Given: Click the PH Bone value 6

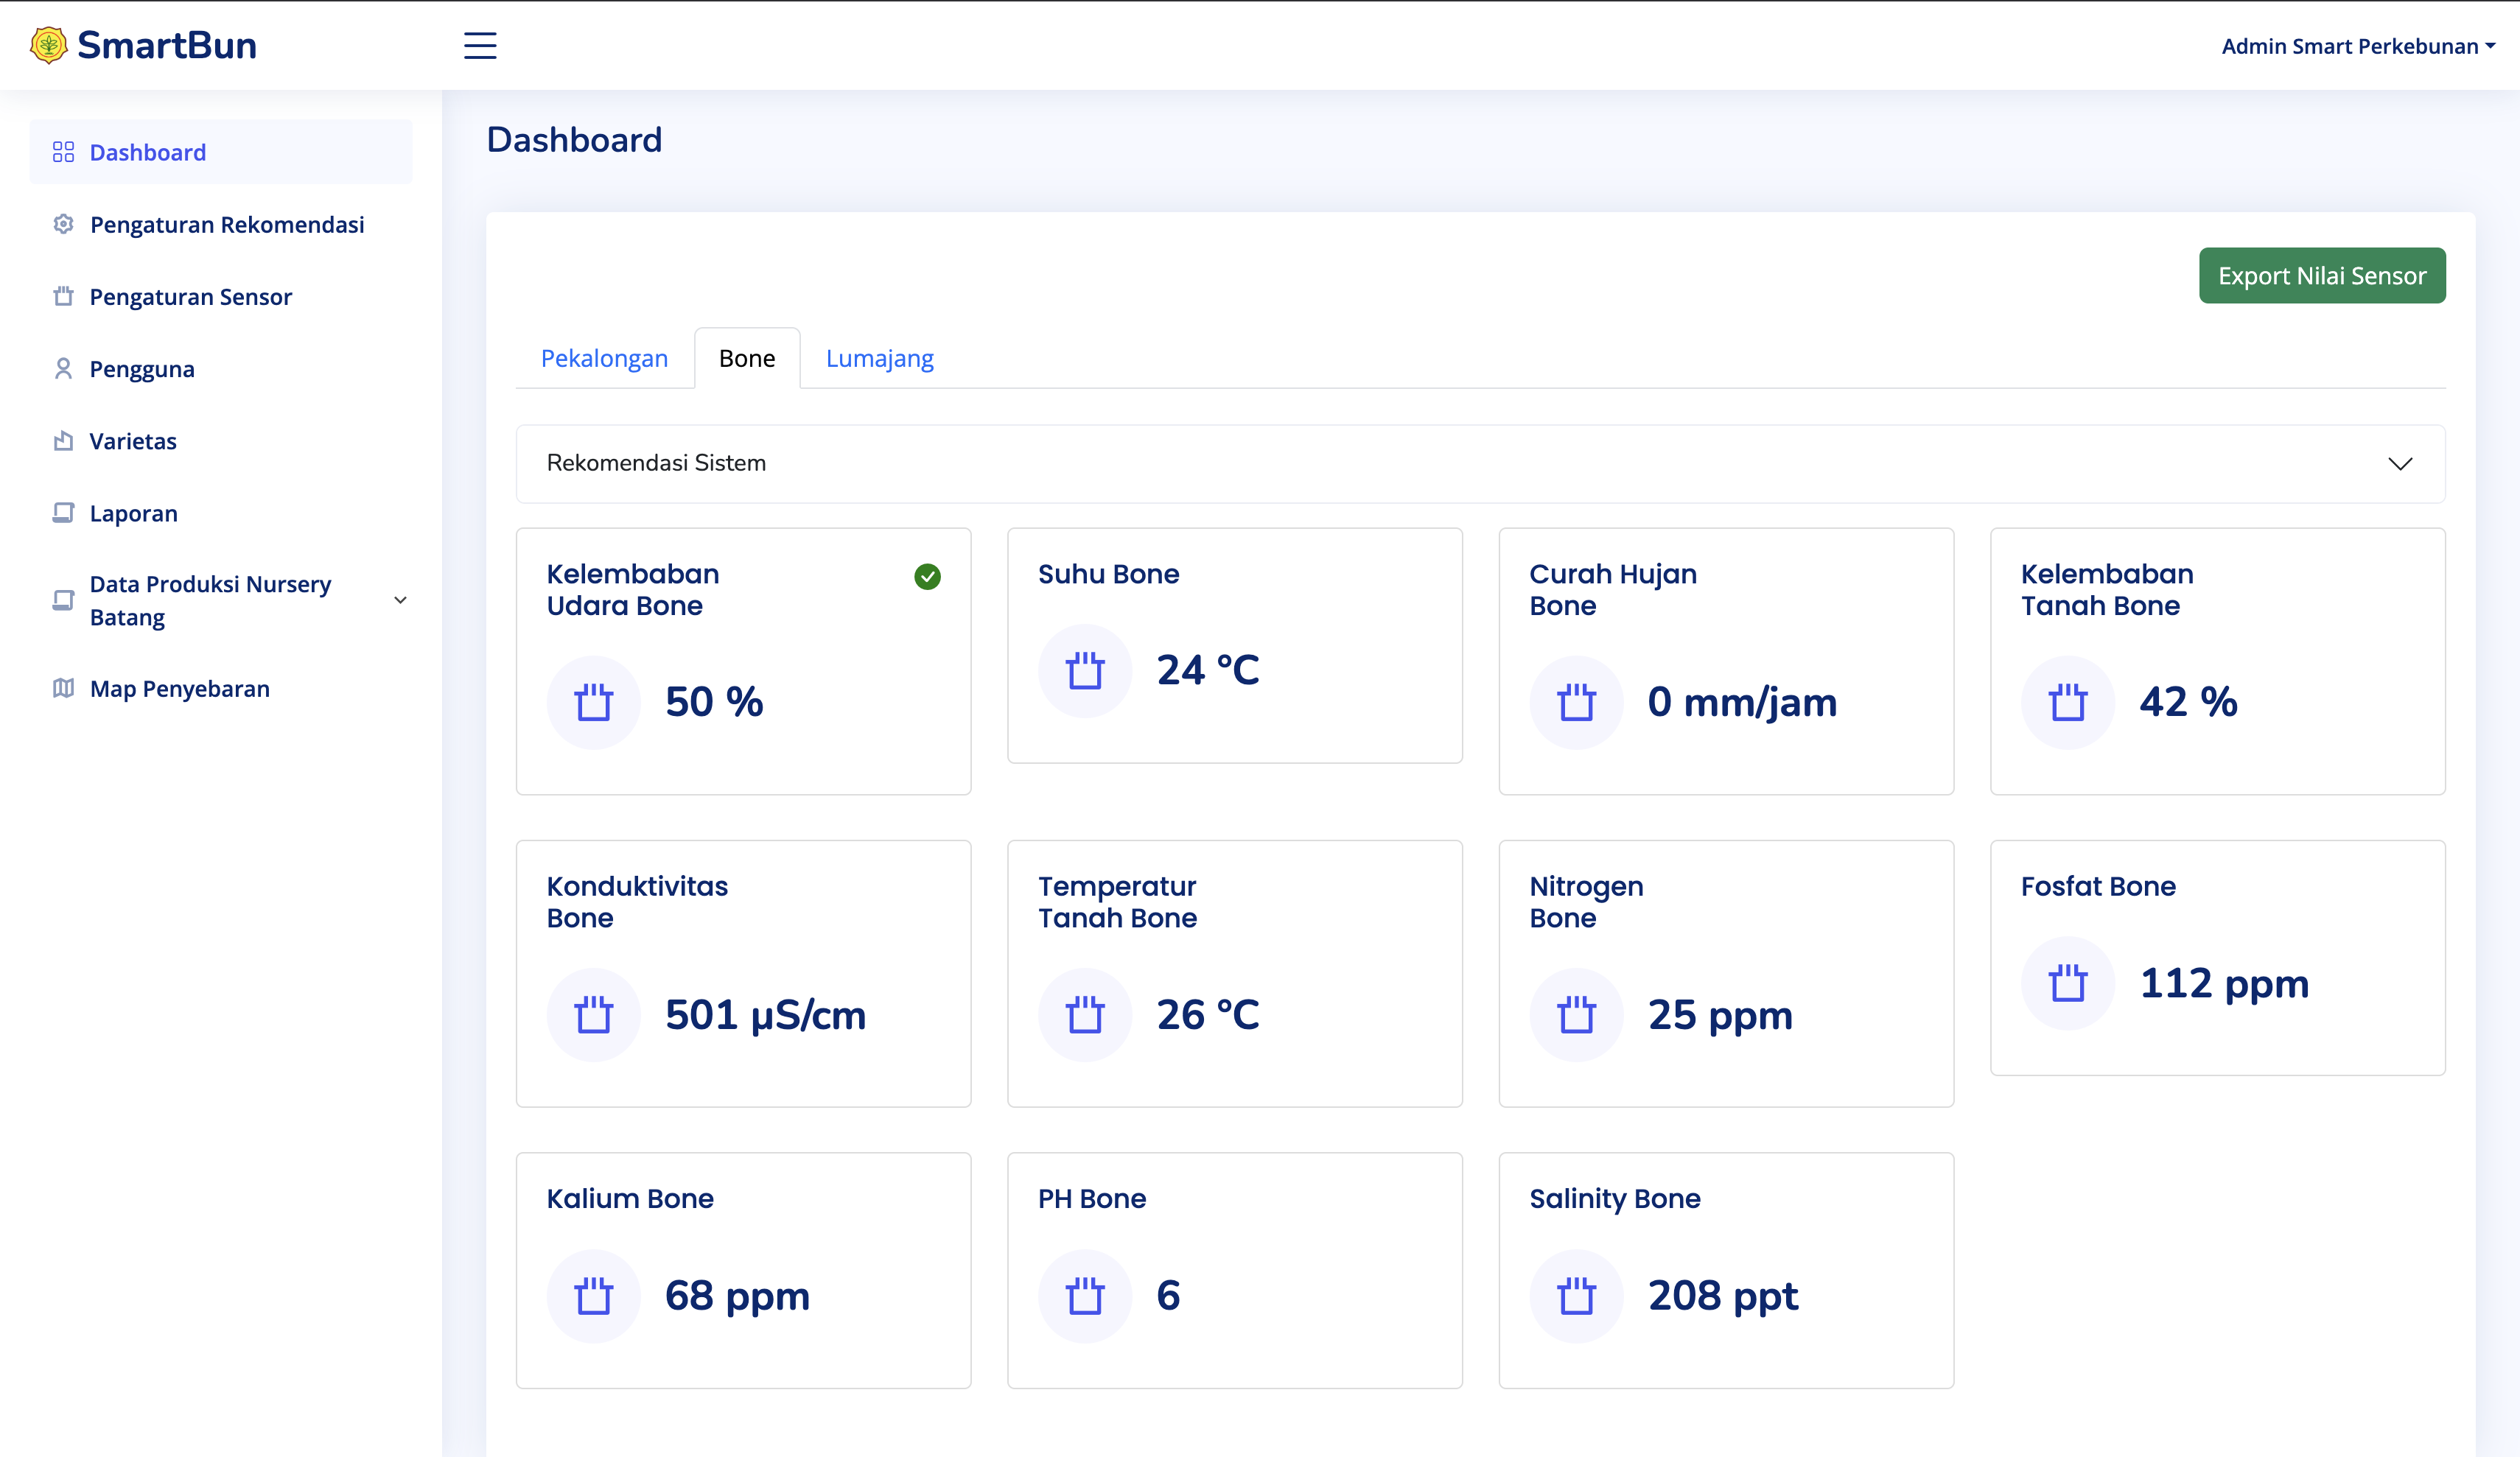Looking at the screenshot, I should pos(1168,1296).
